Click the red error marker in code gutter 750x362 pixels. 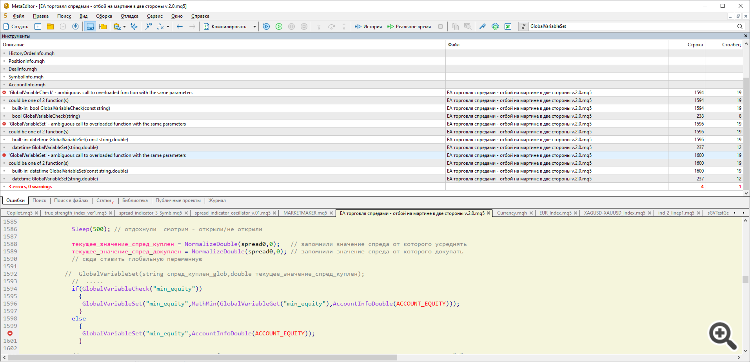coord(9,333)
